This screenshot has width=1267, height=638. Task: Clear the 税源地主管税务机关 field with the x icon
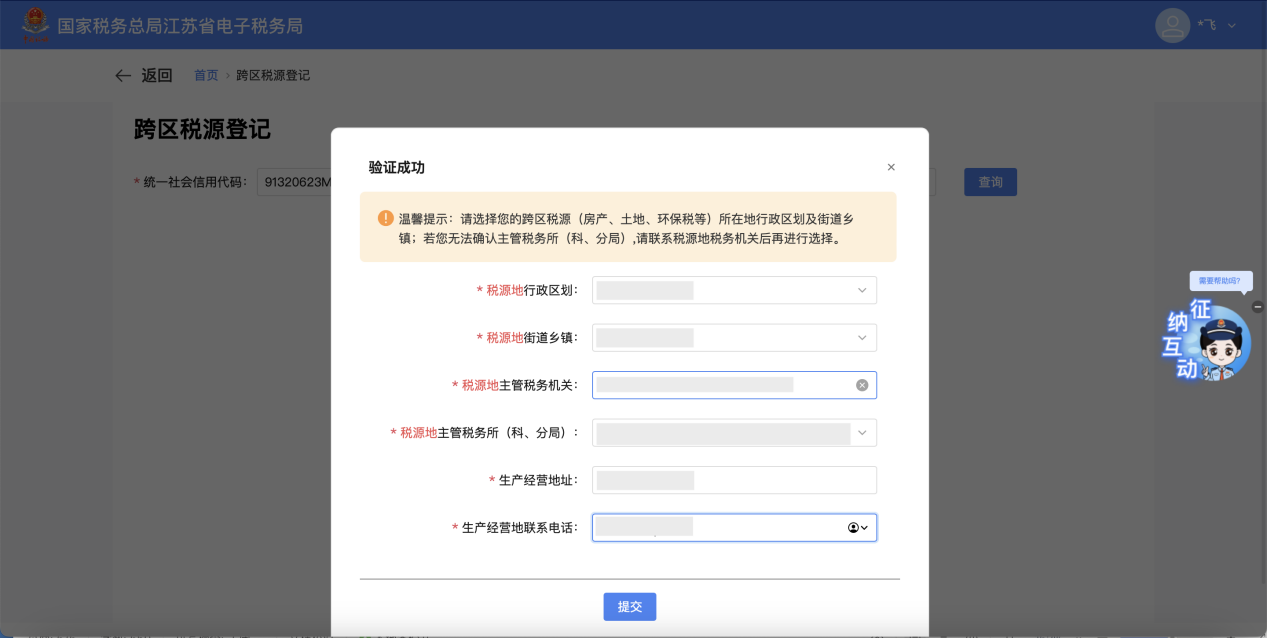click(862, 385)
